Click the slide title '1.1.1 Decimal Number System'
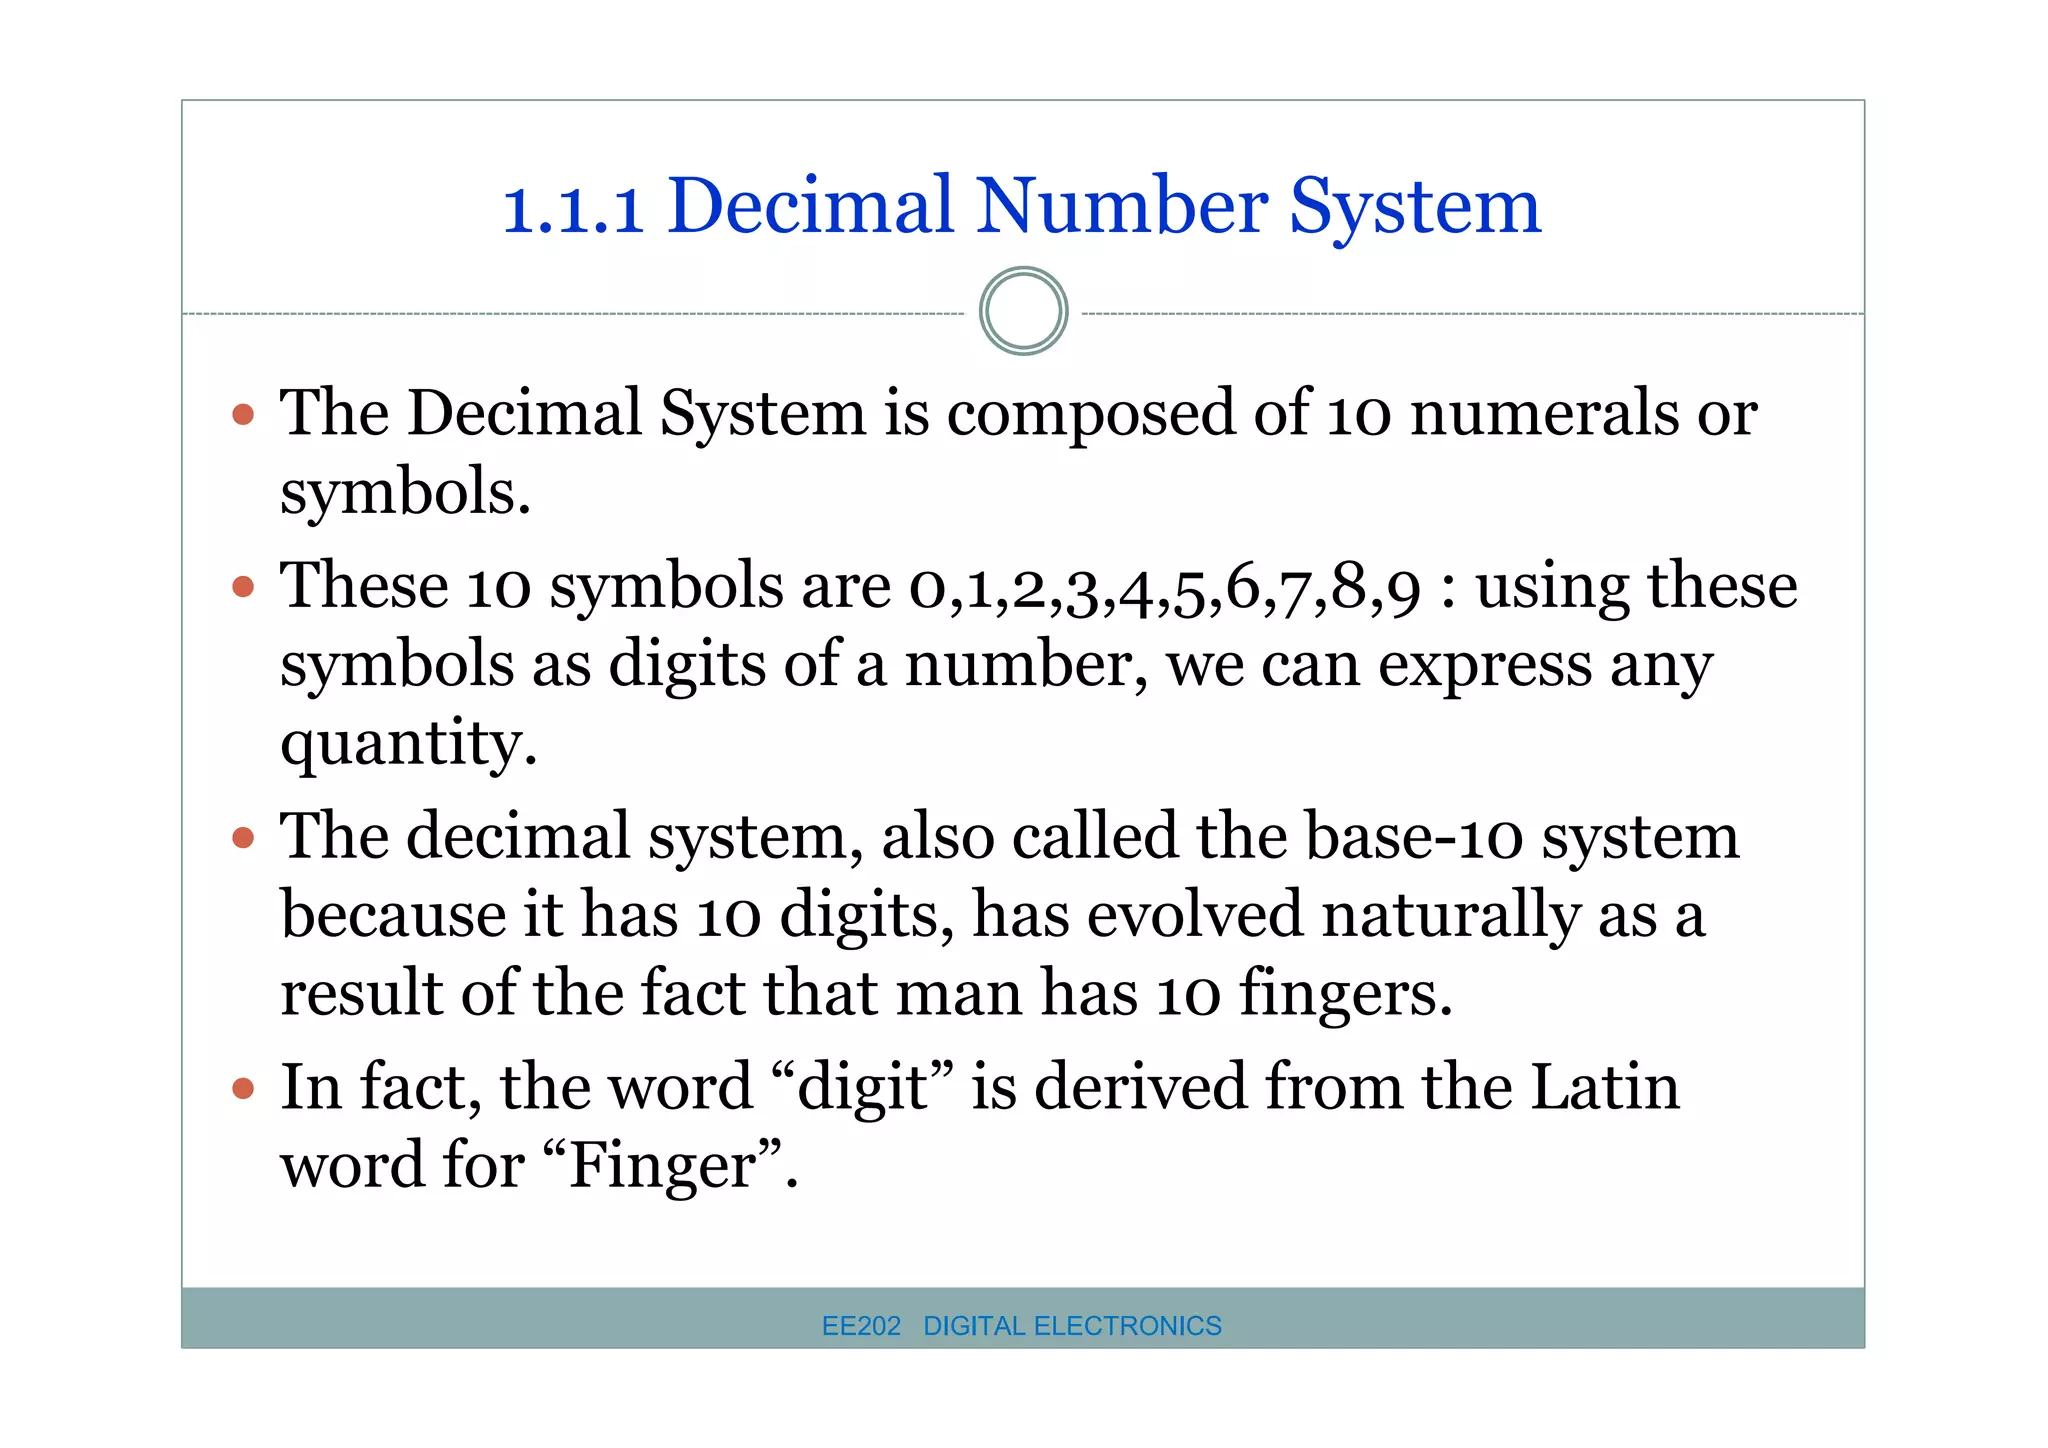Screen dimensions: 2048x1448 [1021, 207]
